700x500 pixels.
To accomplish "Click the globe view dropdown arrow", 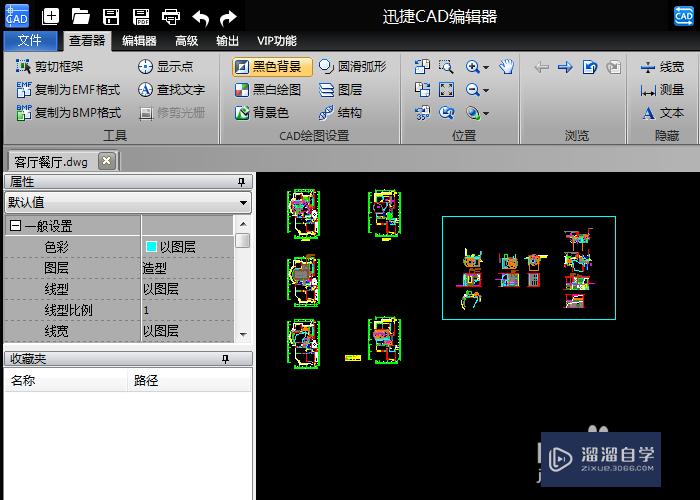I will (x=486, y=114).
